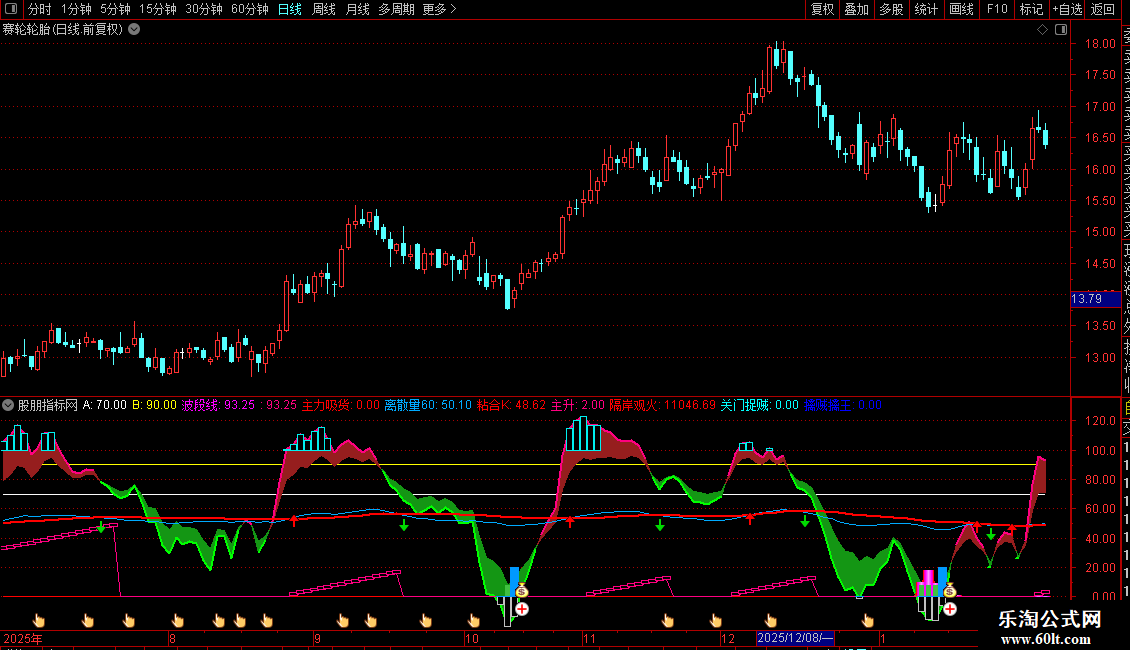Select the 30分钟 period tab
The width and height of the screenshot is (1130, 650).
coord(204,9)
